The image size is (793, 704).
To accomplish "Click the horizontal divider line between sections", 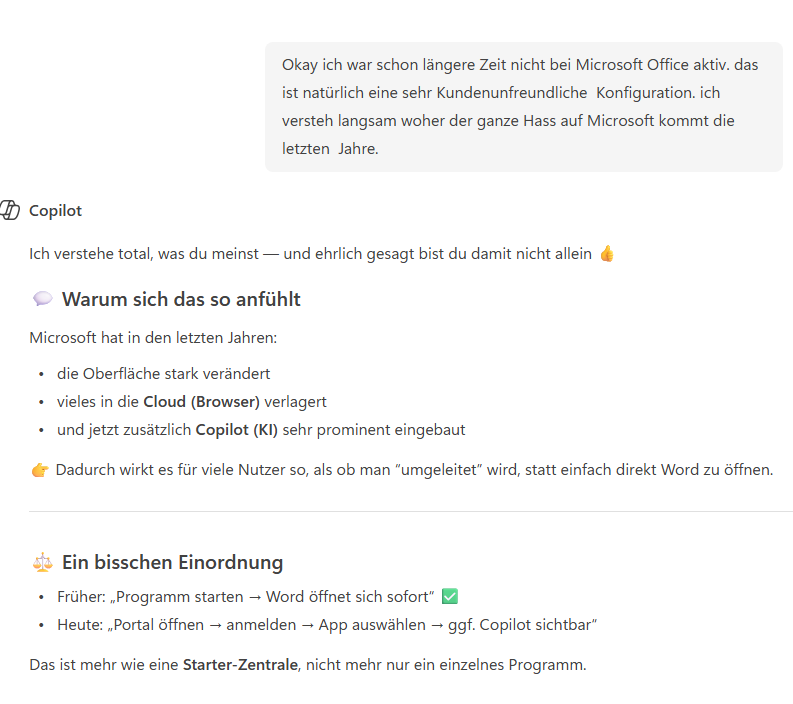I will coord(411,511).
